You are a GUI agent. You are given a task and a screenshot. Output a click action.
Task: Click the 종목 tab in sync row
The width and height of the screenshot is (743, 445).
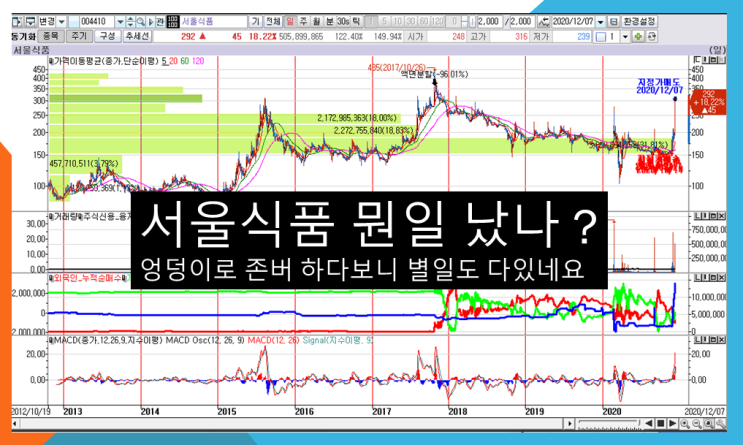tap(51, 36)
